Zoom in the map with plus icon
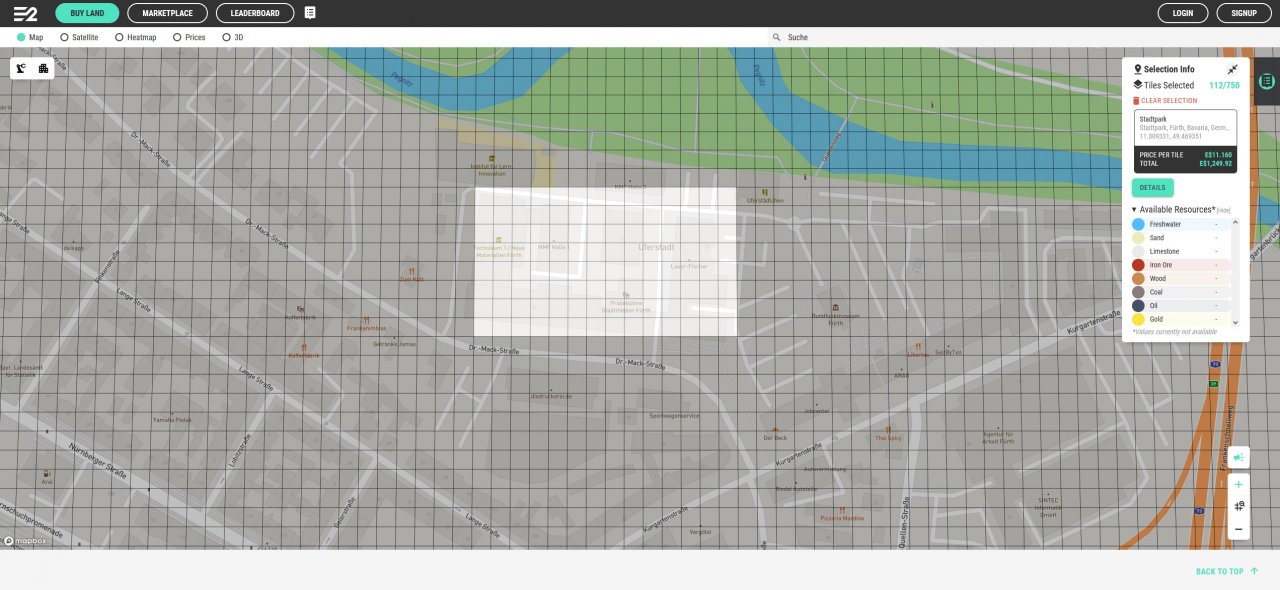This screenshot has height=590, width=1280. [x=1238, y=484]
